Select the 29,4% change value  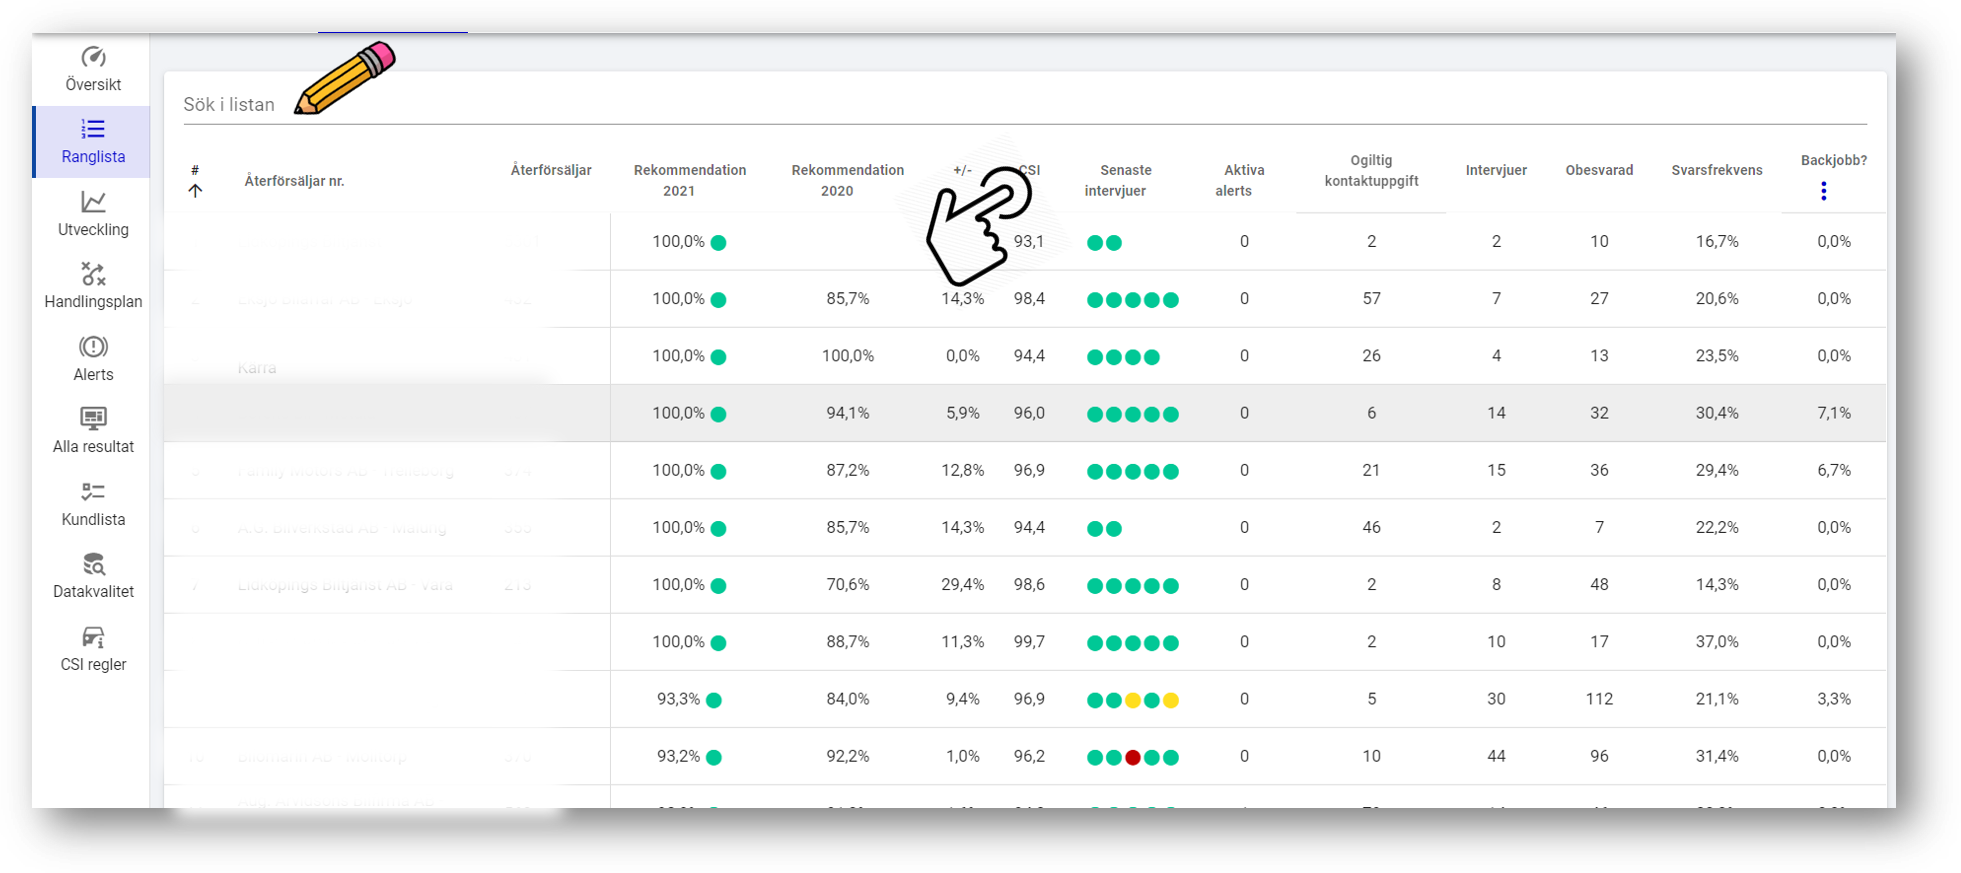click(962, 584)
